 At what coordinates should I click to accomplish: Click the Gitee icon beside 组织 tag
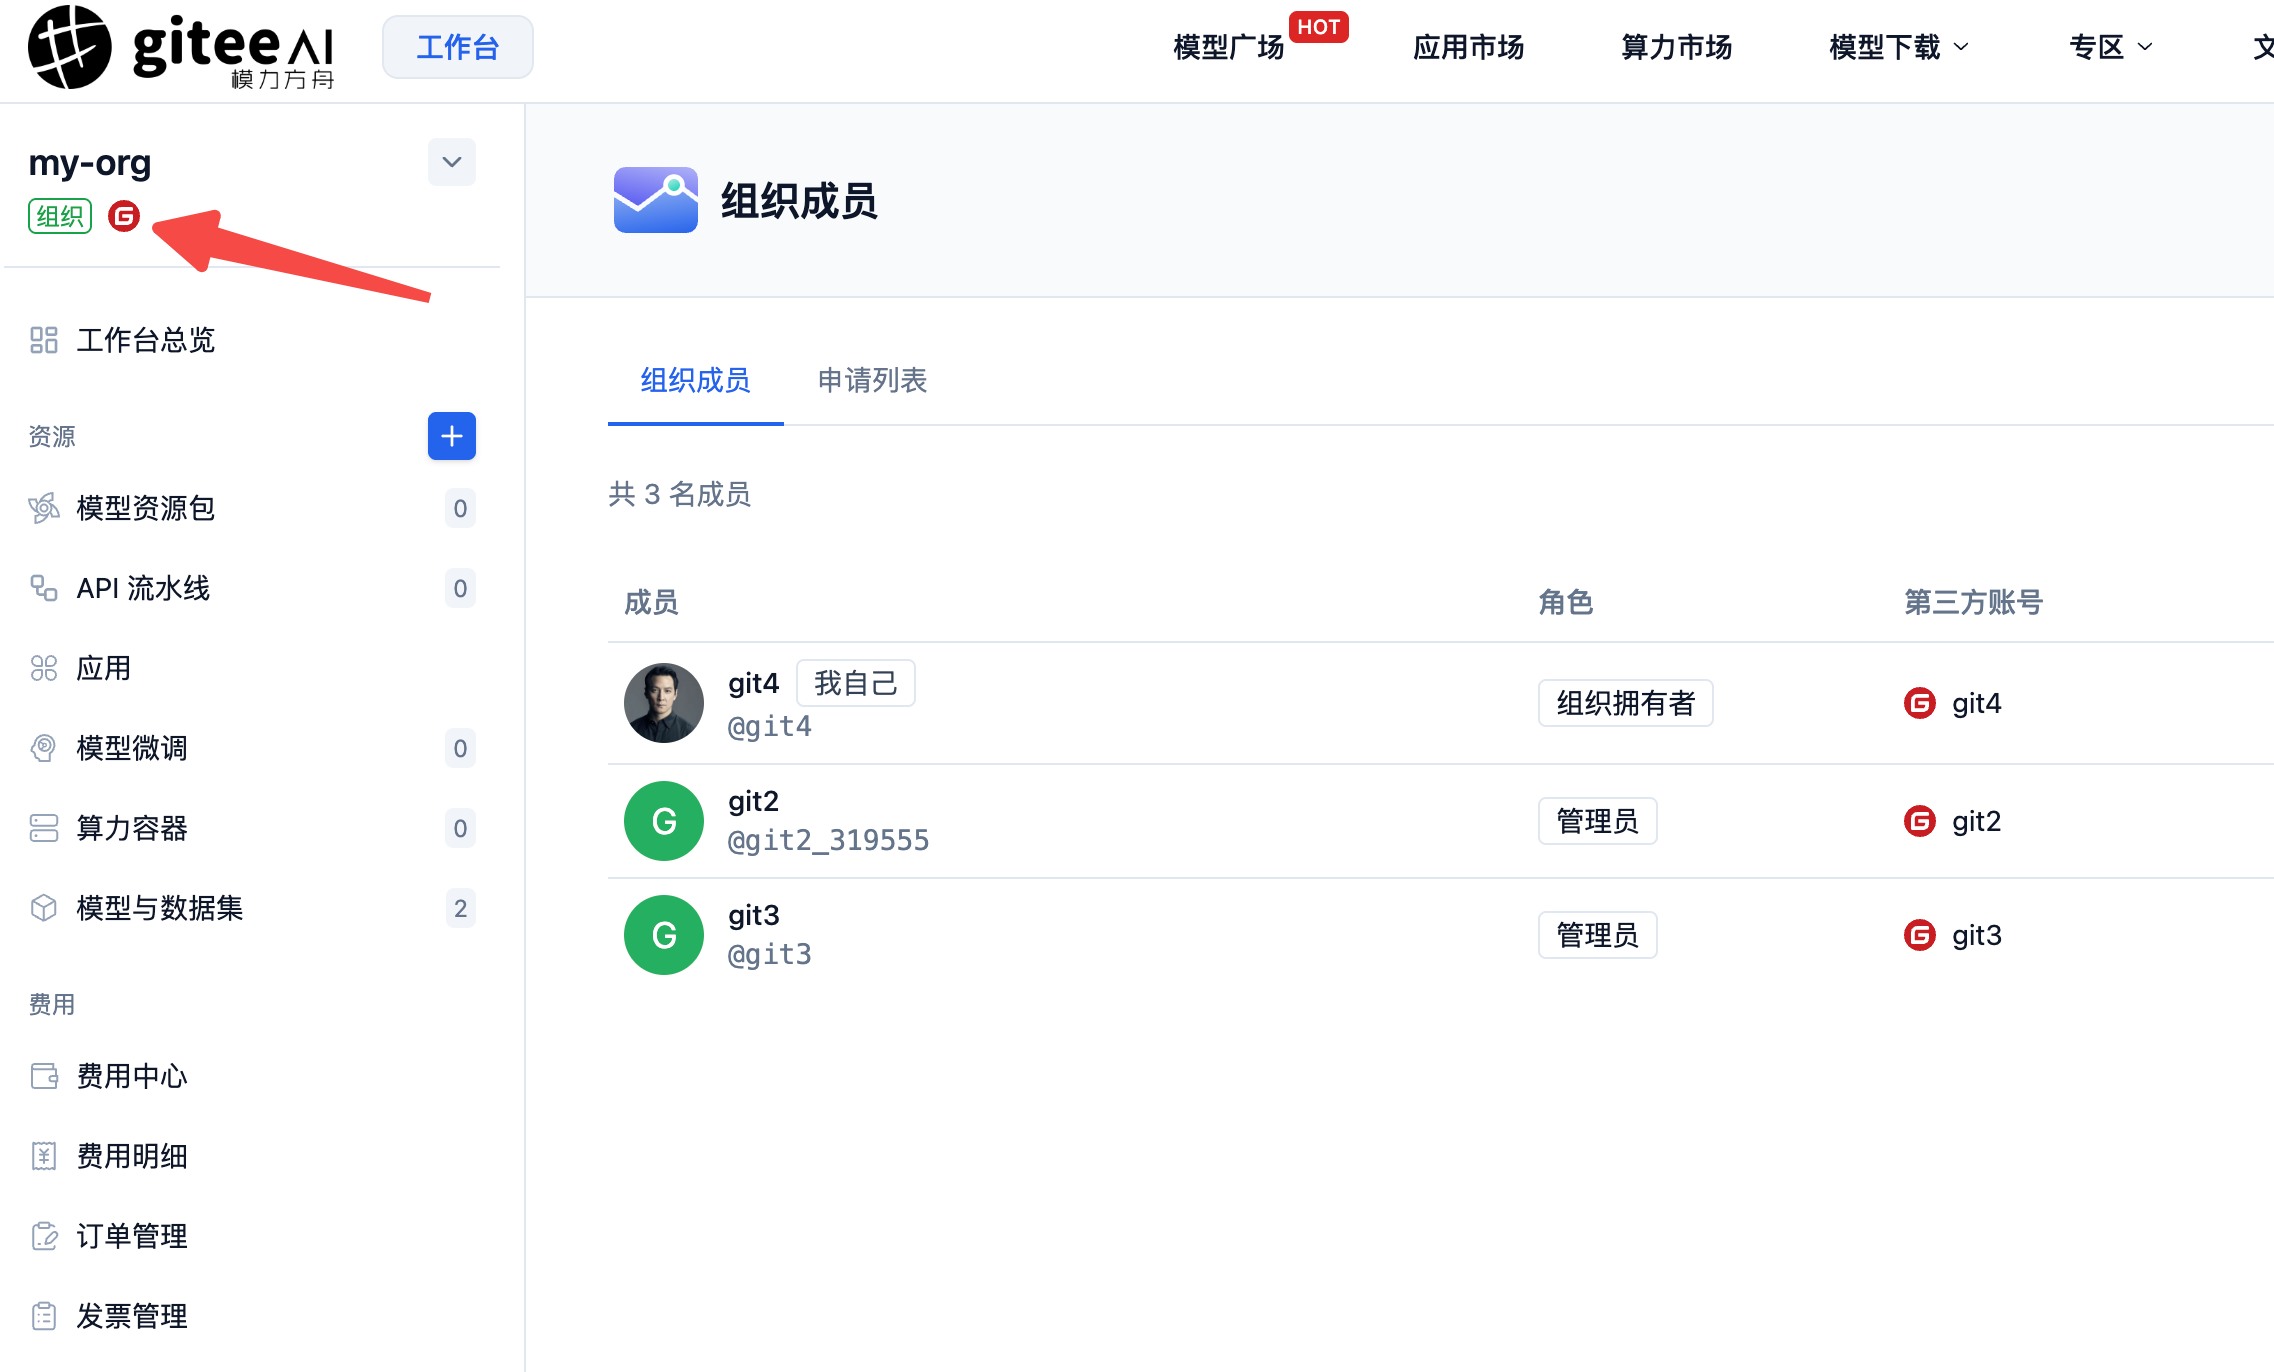(124, 216)
